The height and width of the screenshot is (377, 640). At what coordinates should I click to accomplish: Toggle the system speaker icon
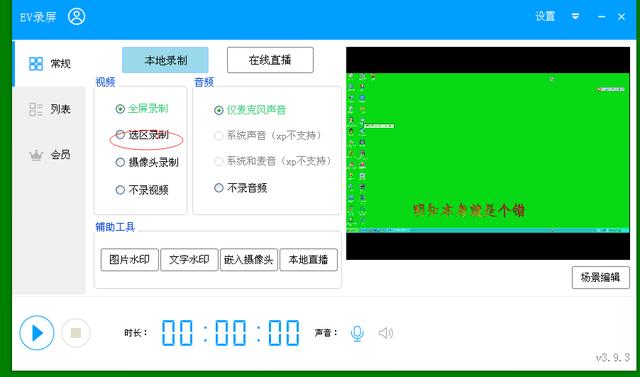pos(386,333)
